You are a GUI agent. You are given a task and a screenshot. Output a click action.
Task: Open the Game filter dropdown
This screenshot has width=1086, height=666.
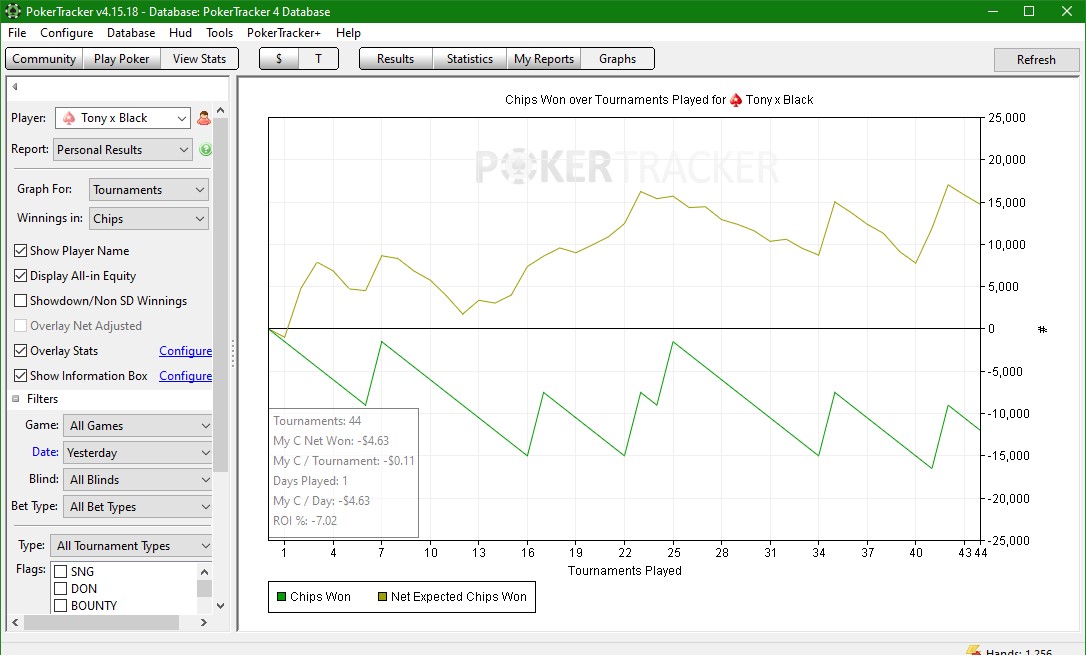137,426
